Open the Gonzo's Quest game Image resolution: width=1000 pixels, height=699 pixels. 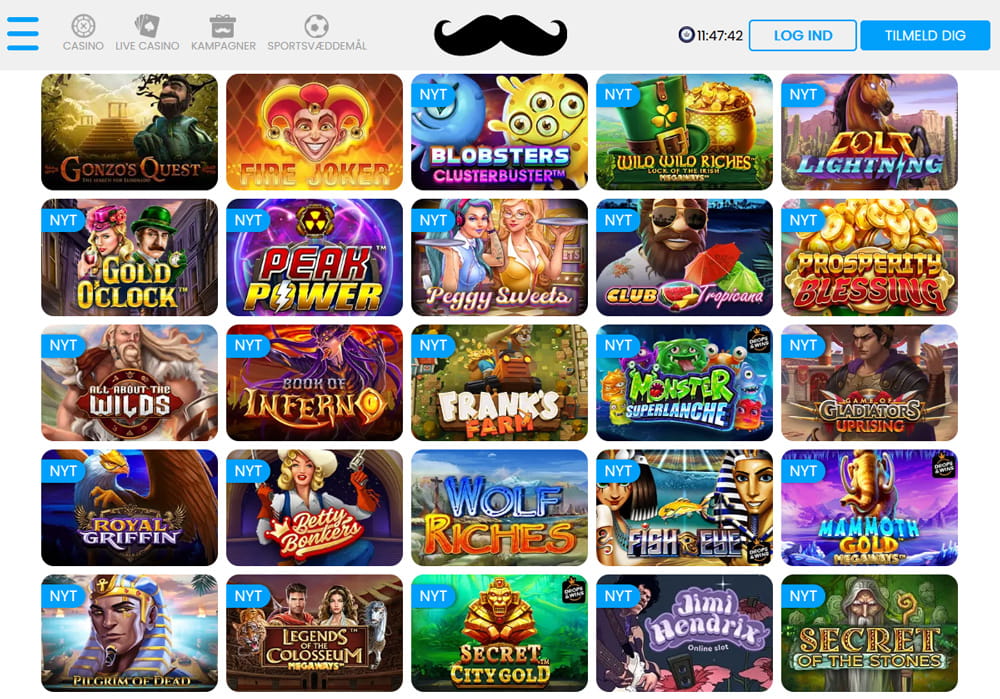(129, 132)
